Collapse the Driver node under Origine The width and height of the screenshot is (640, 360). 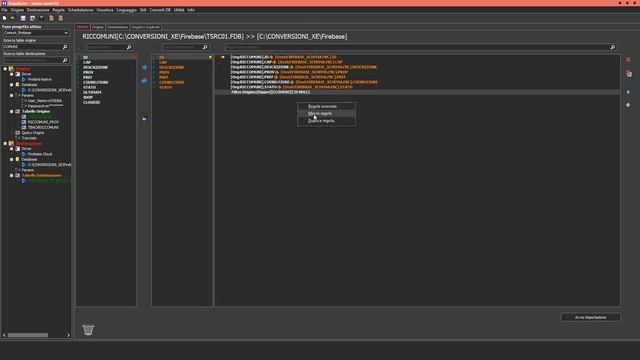tap(12, 74)
